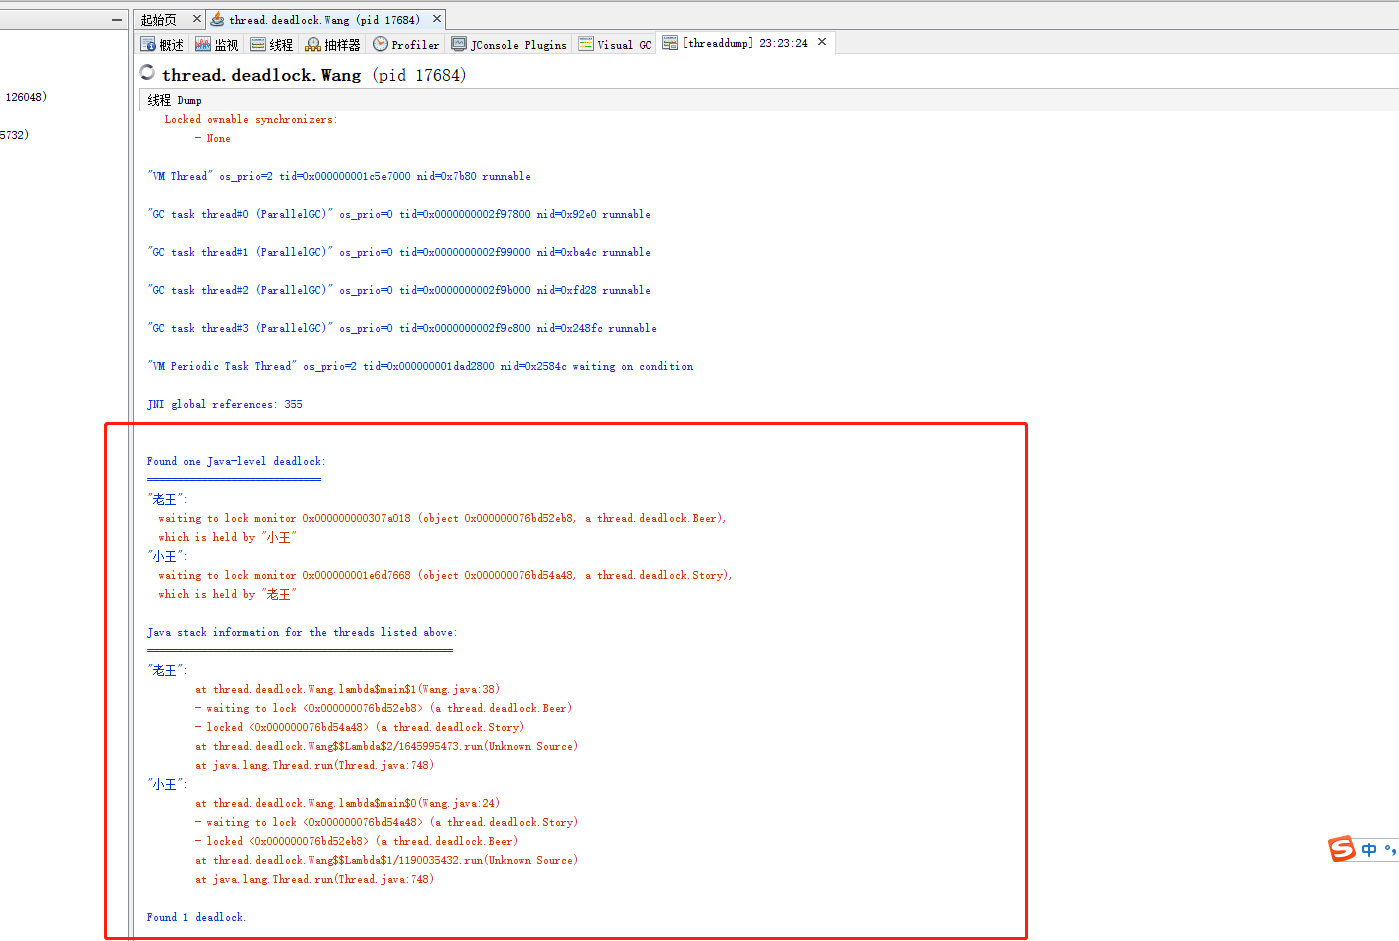The width and height of the screenshot is (1399, 941).
Task: Click the Wang$$Lambda$1/1190035432.run stack line
Action: click(x=386, y=860)
